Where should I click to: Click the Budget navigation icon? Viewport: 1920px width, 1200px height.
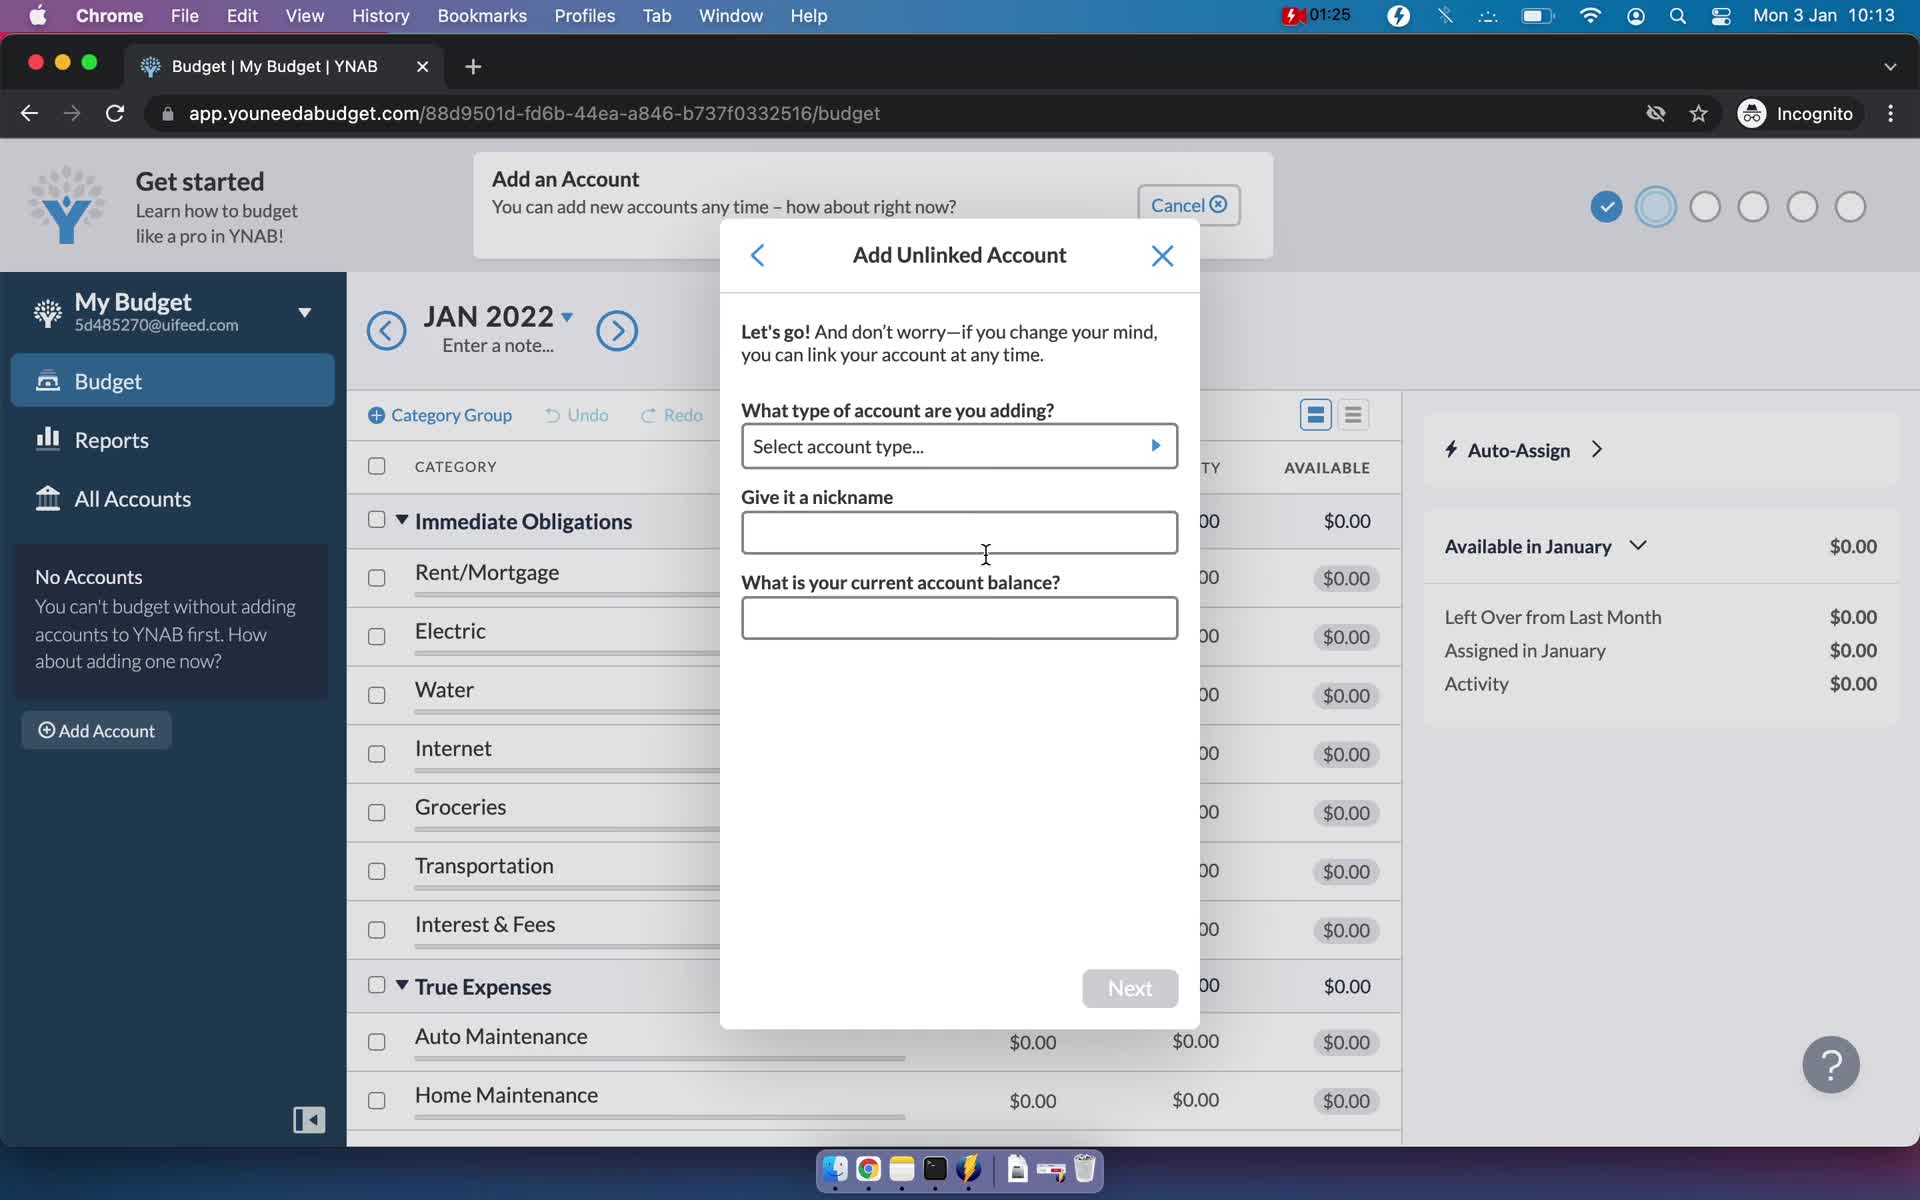coord(47,379)
